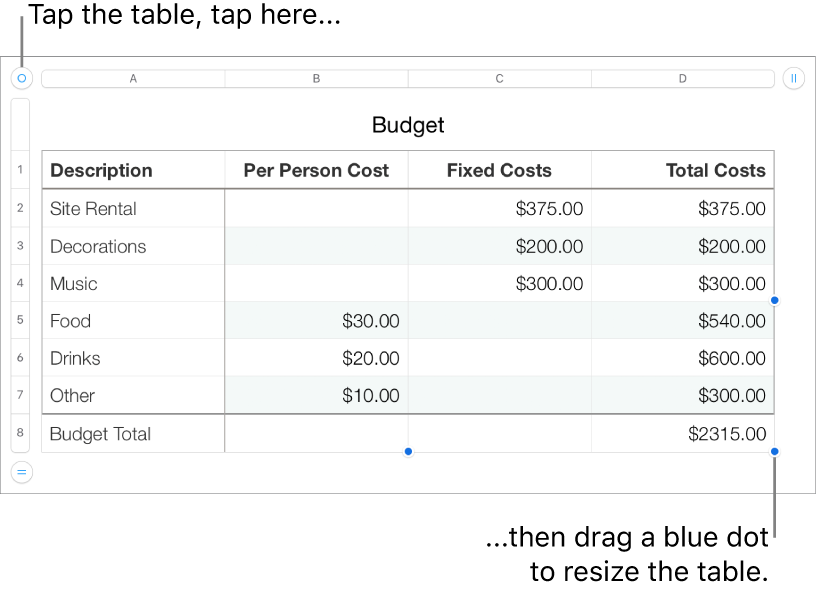Click the blue bottom-right table resize handle

click(776, 453)
